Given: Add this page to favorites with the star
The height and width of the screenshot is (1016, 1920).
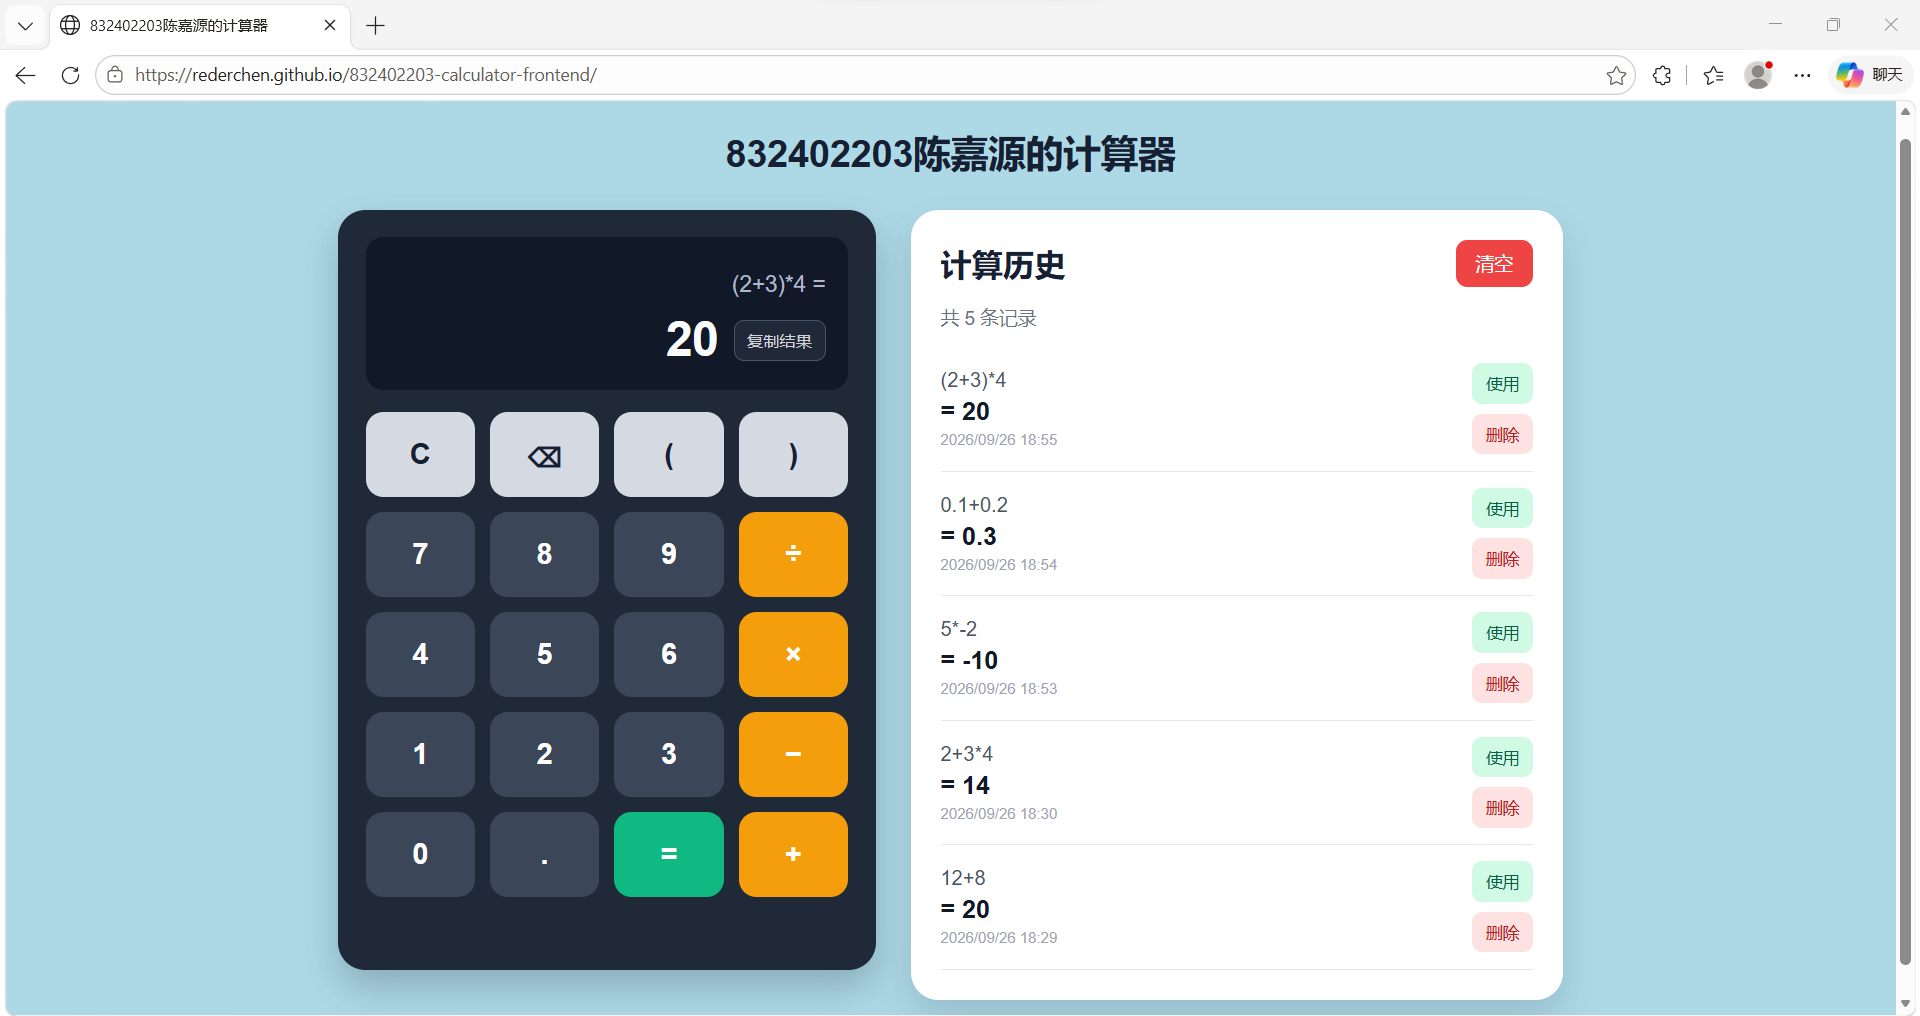Looking at the screenshot, I should (x=1616, y=75).
